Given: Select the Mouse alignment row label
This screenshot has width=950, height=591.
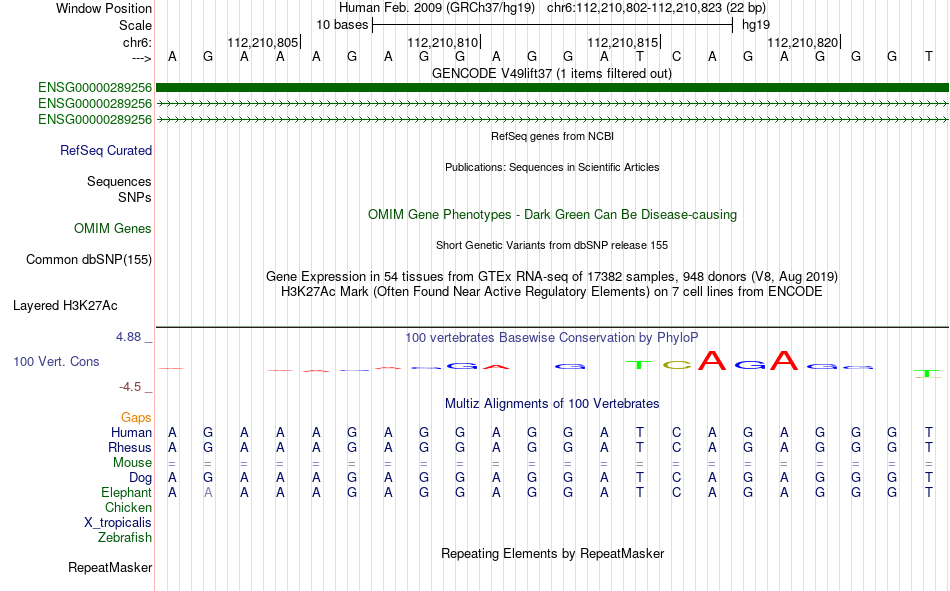Looking at the screenshot, I should (132, 462).
